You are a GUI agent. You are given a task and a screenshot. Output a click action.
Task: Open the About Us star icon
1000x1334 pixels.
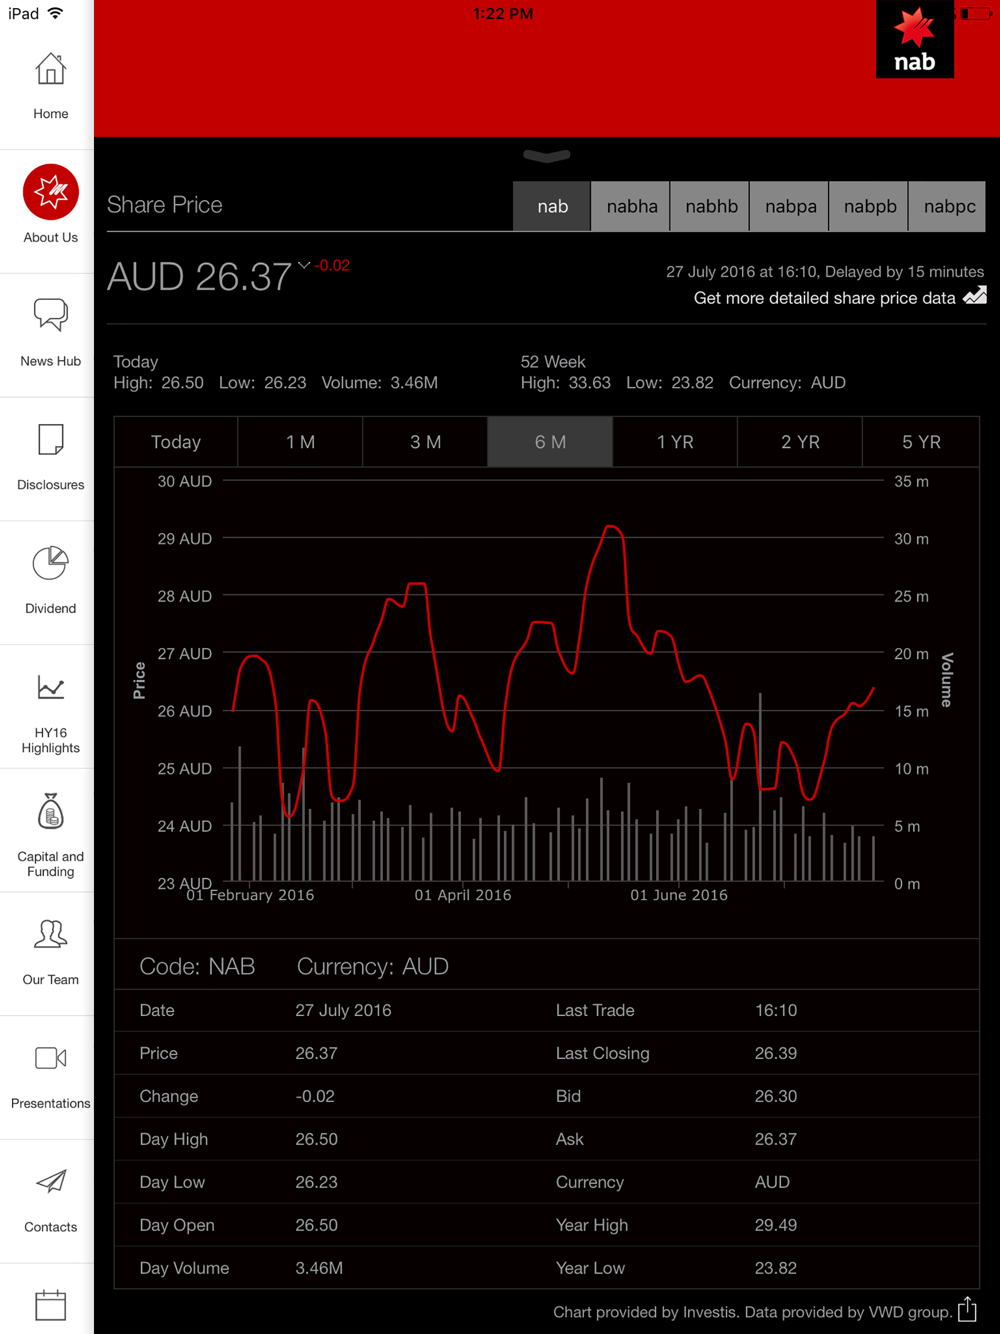51,192
